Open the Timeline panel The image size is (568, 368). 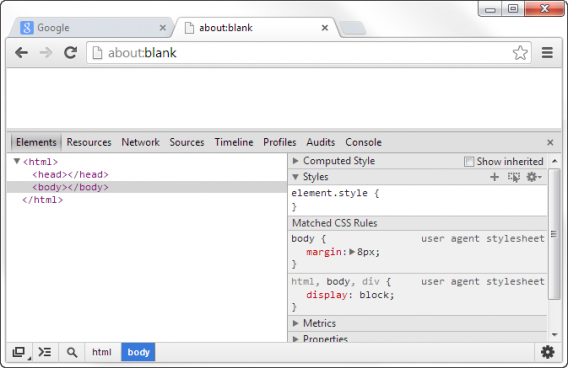point(234,142)
